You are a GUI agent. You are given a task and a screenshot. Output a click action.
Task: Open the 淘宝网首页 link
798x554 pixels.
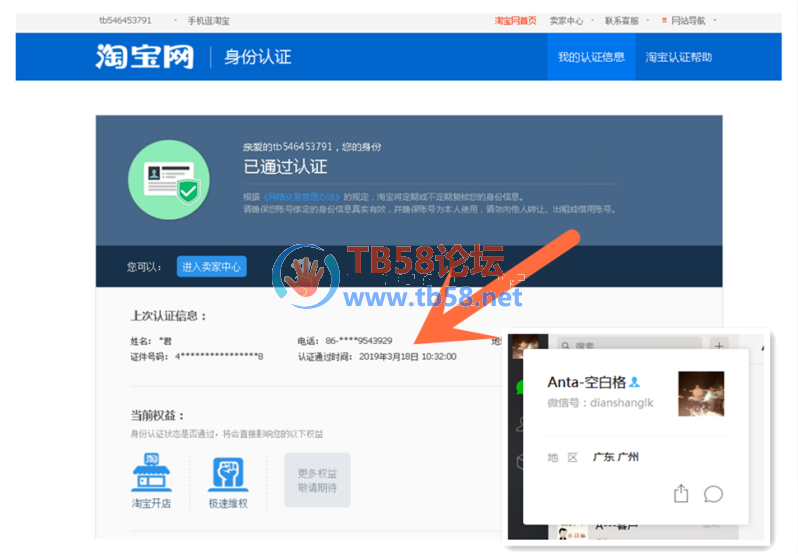pos(516,20)
